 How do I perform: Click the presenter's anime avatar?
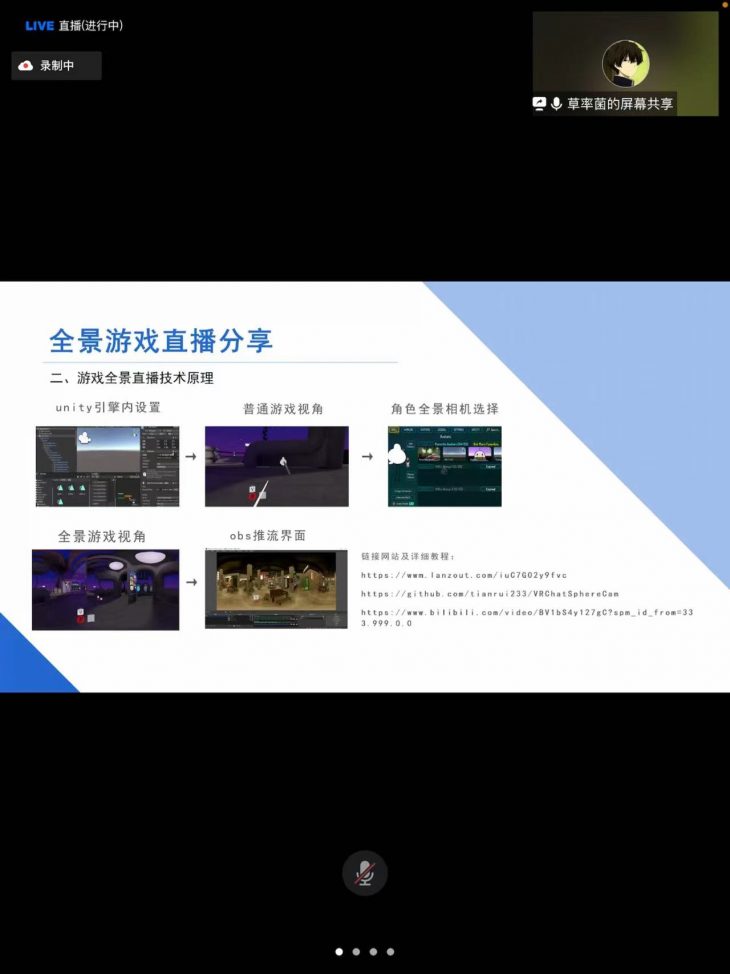625,64
